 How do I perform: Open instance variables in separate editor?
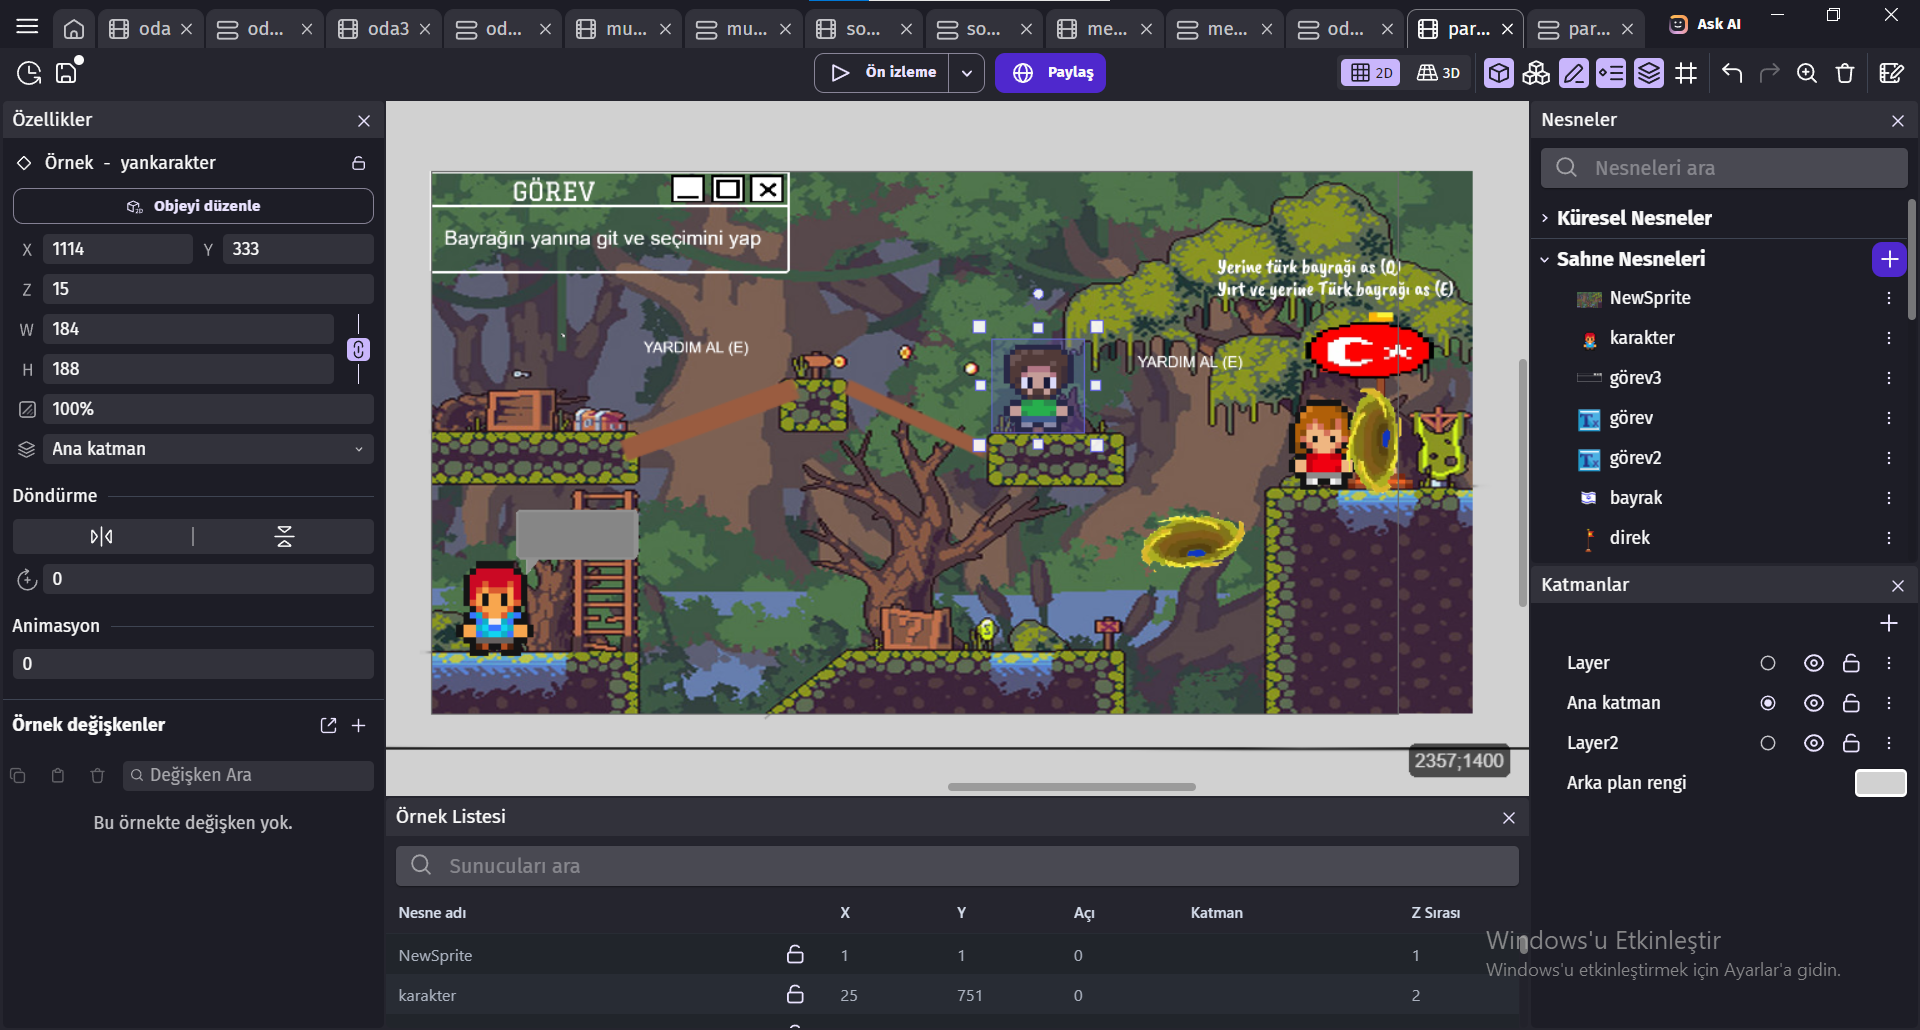(328, 726)
